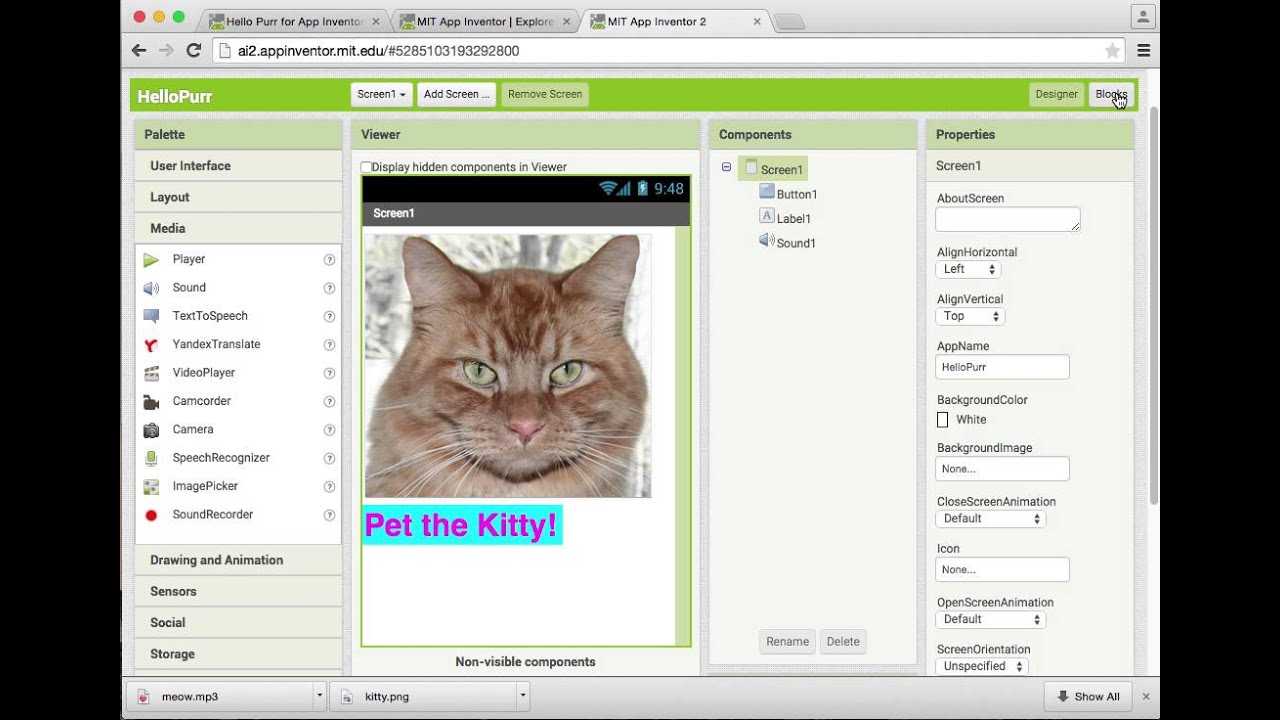Go back with browser back arrow
This screenshot has width=1280, height=720.
coord(140,50)
